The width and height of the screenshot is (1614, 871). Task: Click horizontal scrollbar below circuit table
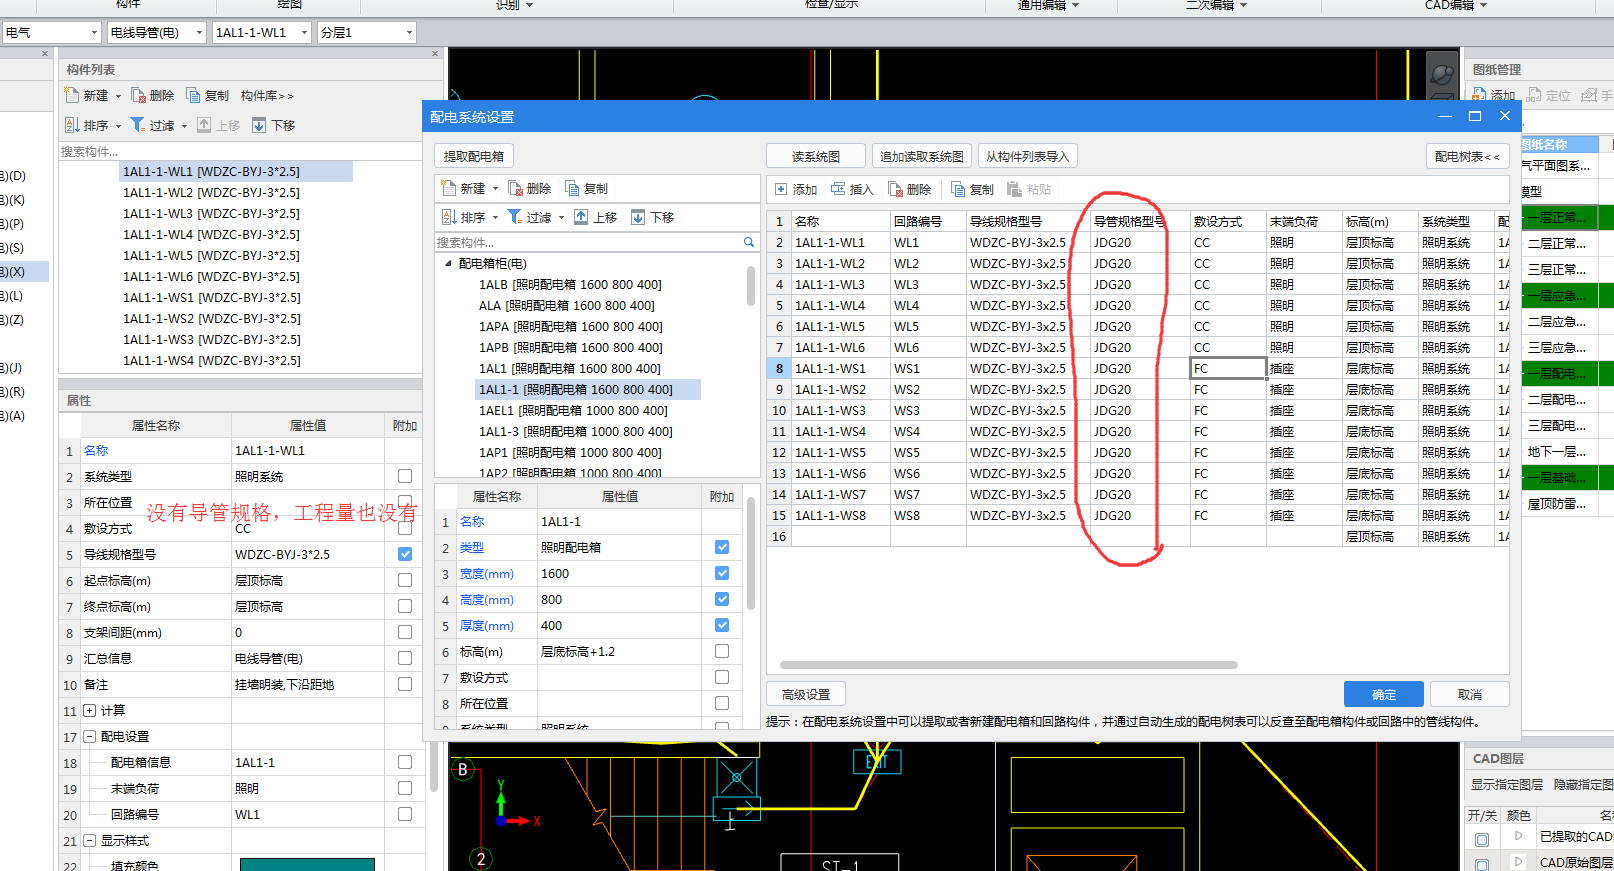[x=1008, y=664]
